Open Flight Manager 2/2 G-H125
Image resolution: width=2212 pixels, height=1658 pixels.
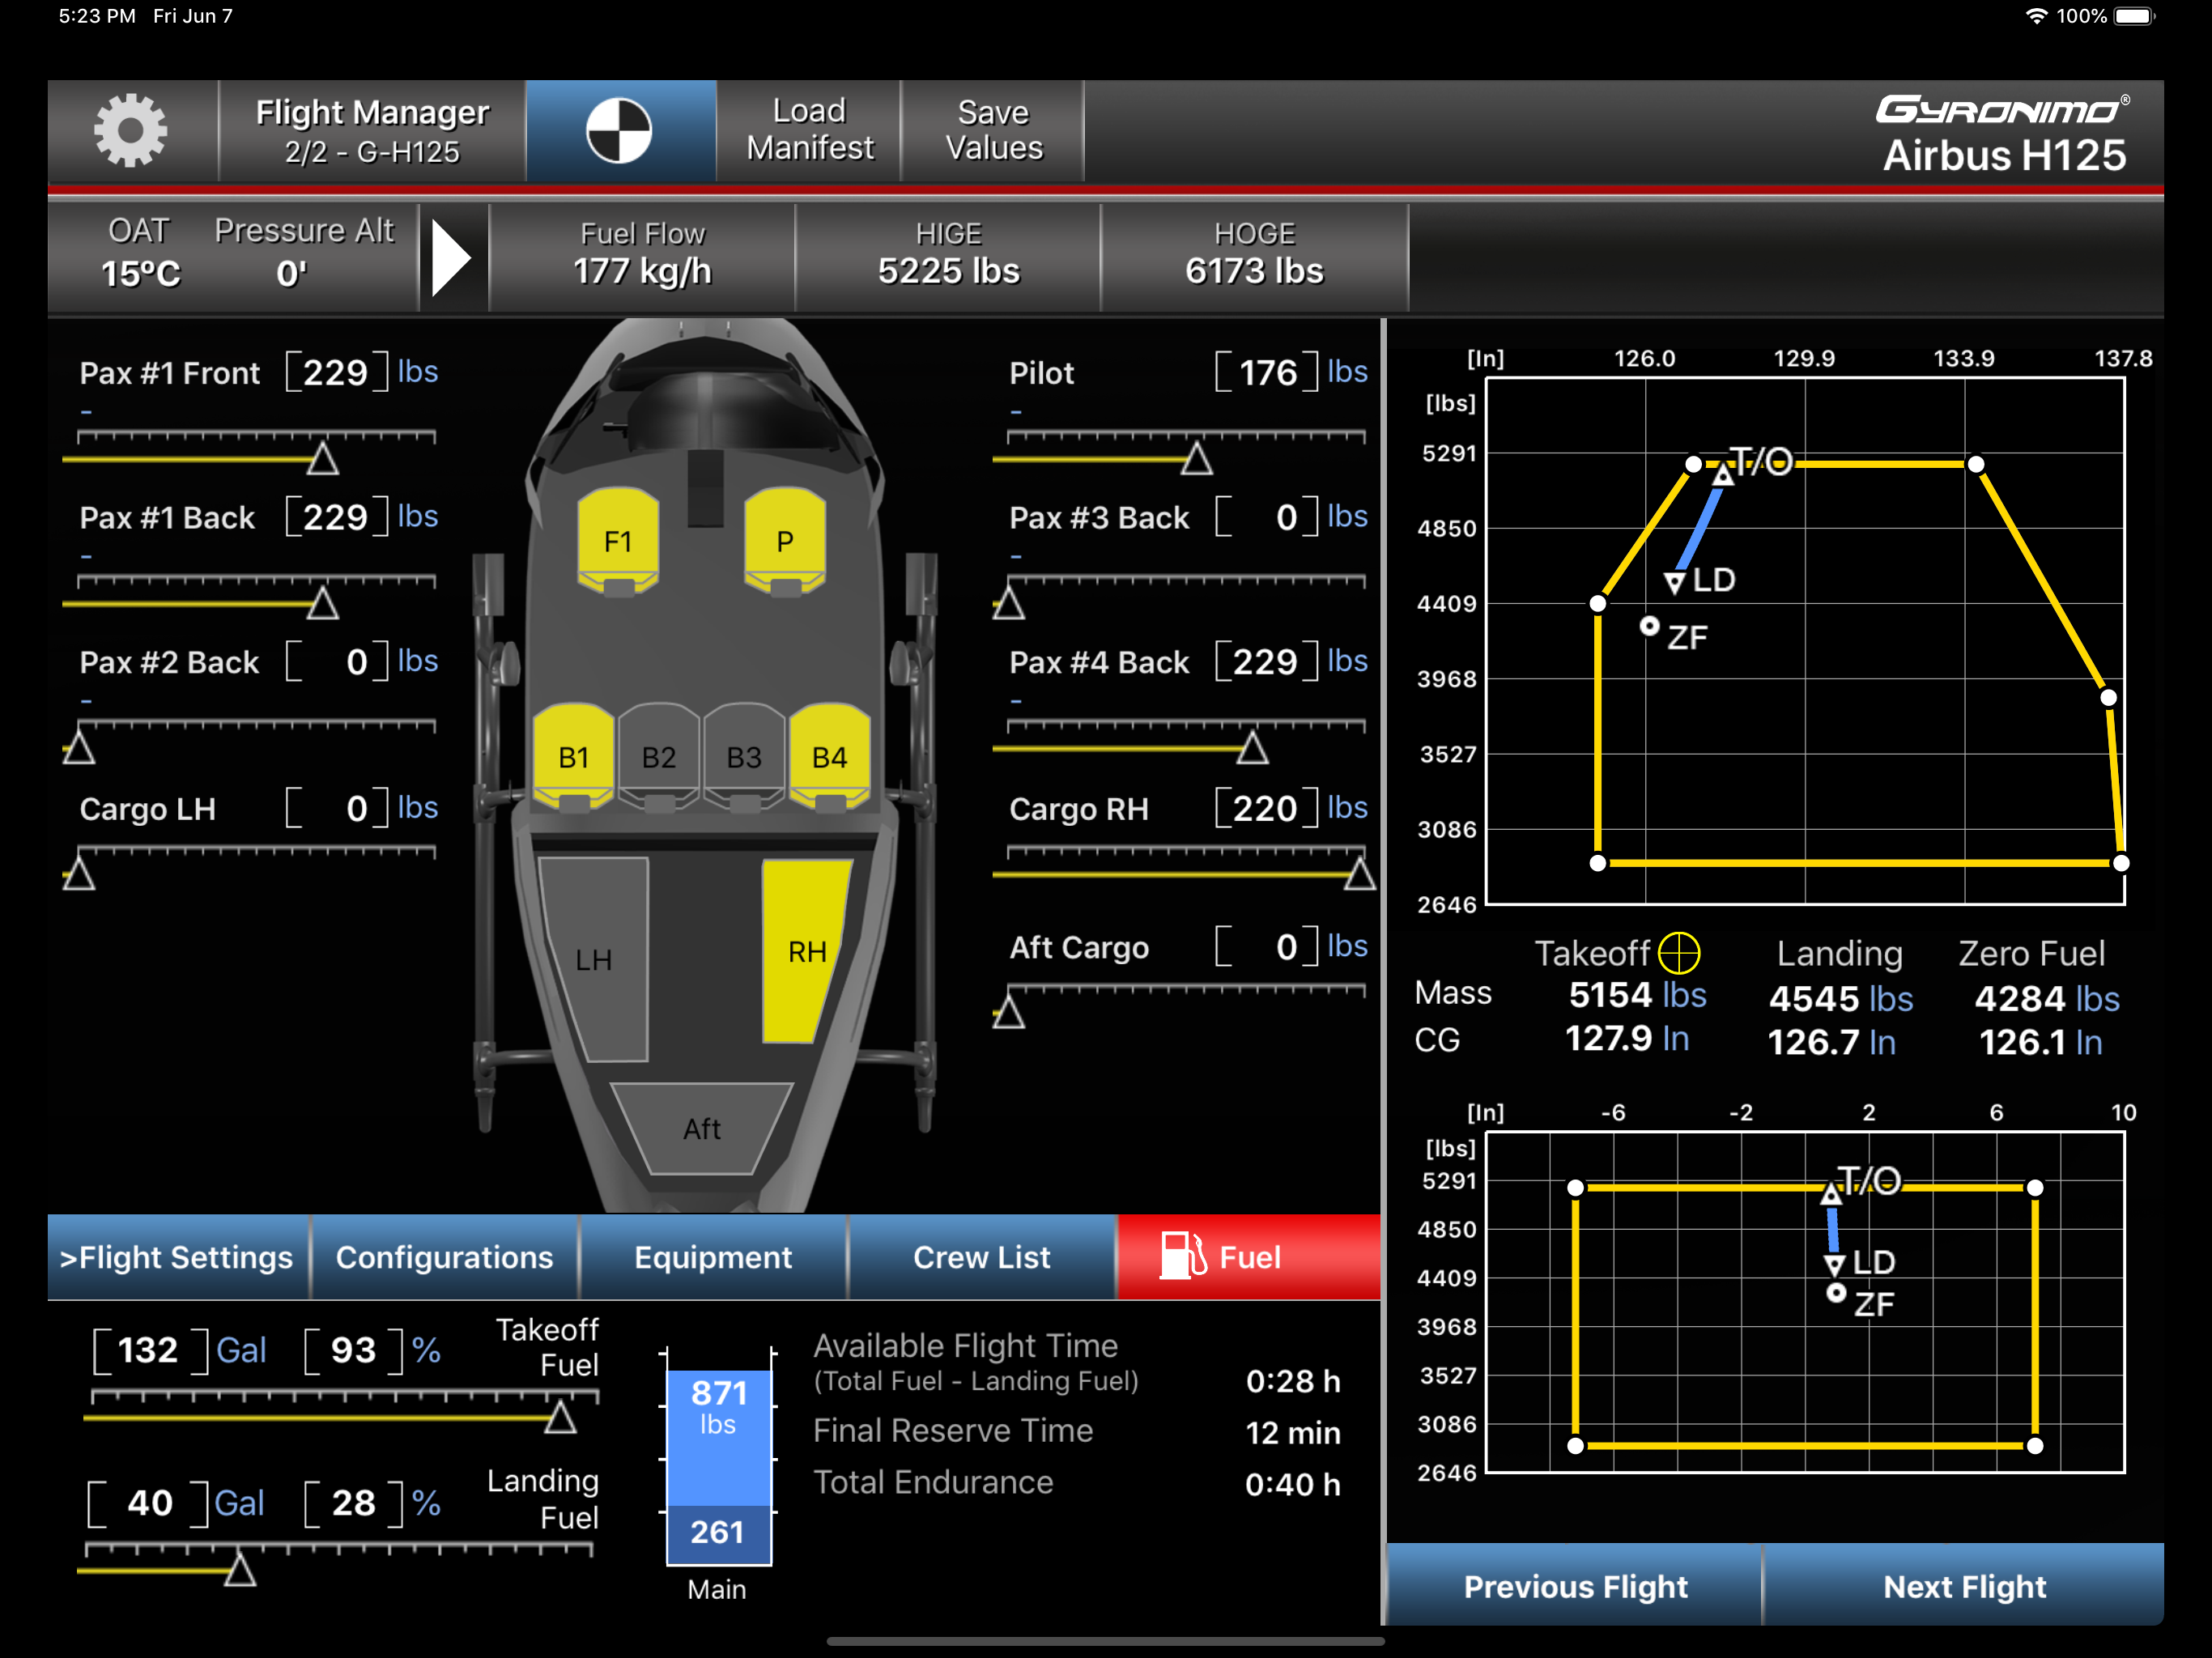pos(372,131)
